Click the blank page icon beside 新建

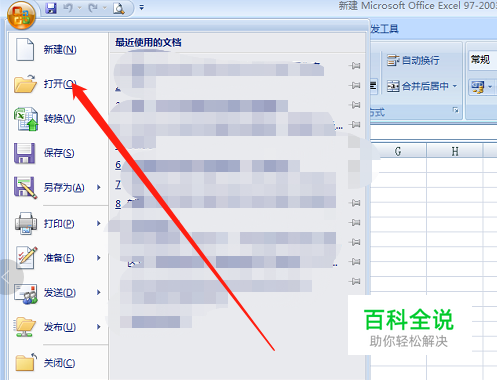point(25,49)
